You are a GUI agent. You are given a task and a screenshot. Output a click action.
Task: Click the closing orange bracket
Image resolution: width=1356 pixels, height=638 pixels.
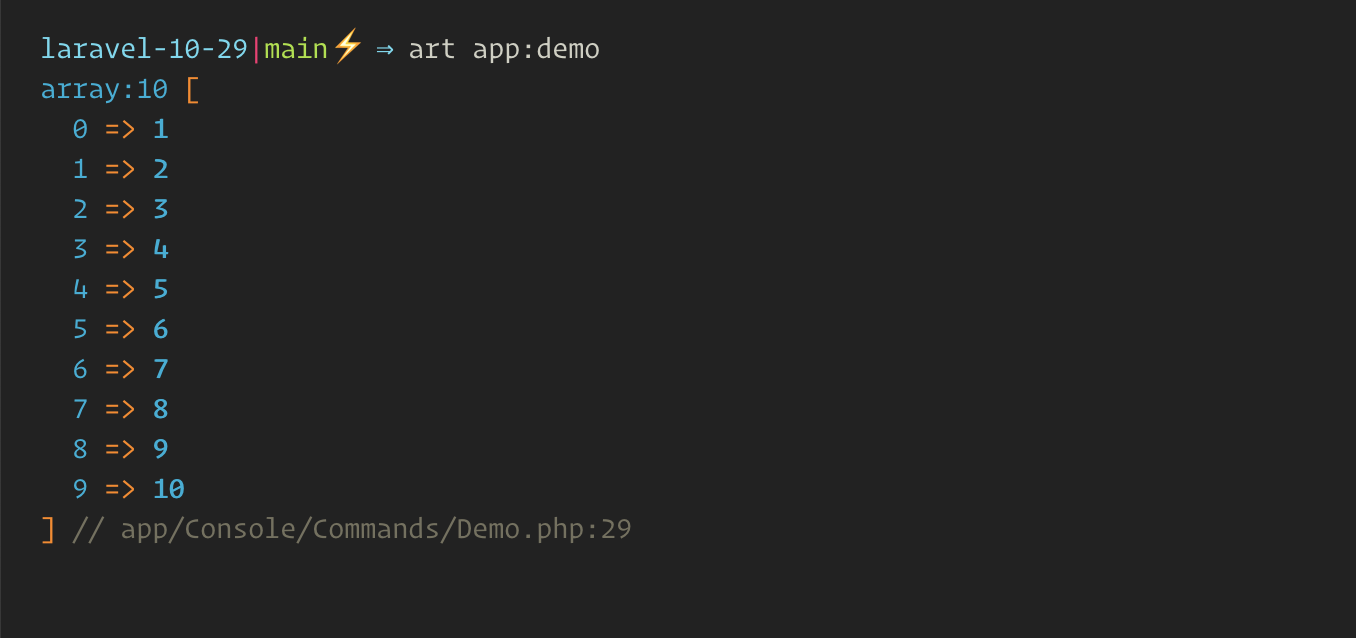pyautogui.click(x=48, y=529)
